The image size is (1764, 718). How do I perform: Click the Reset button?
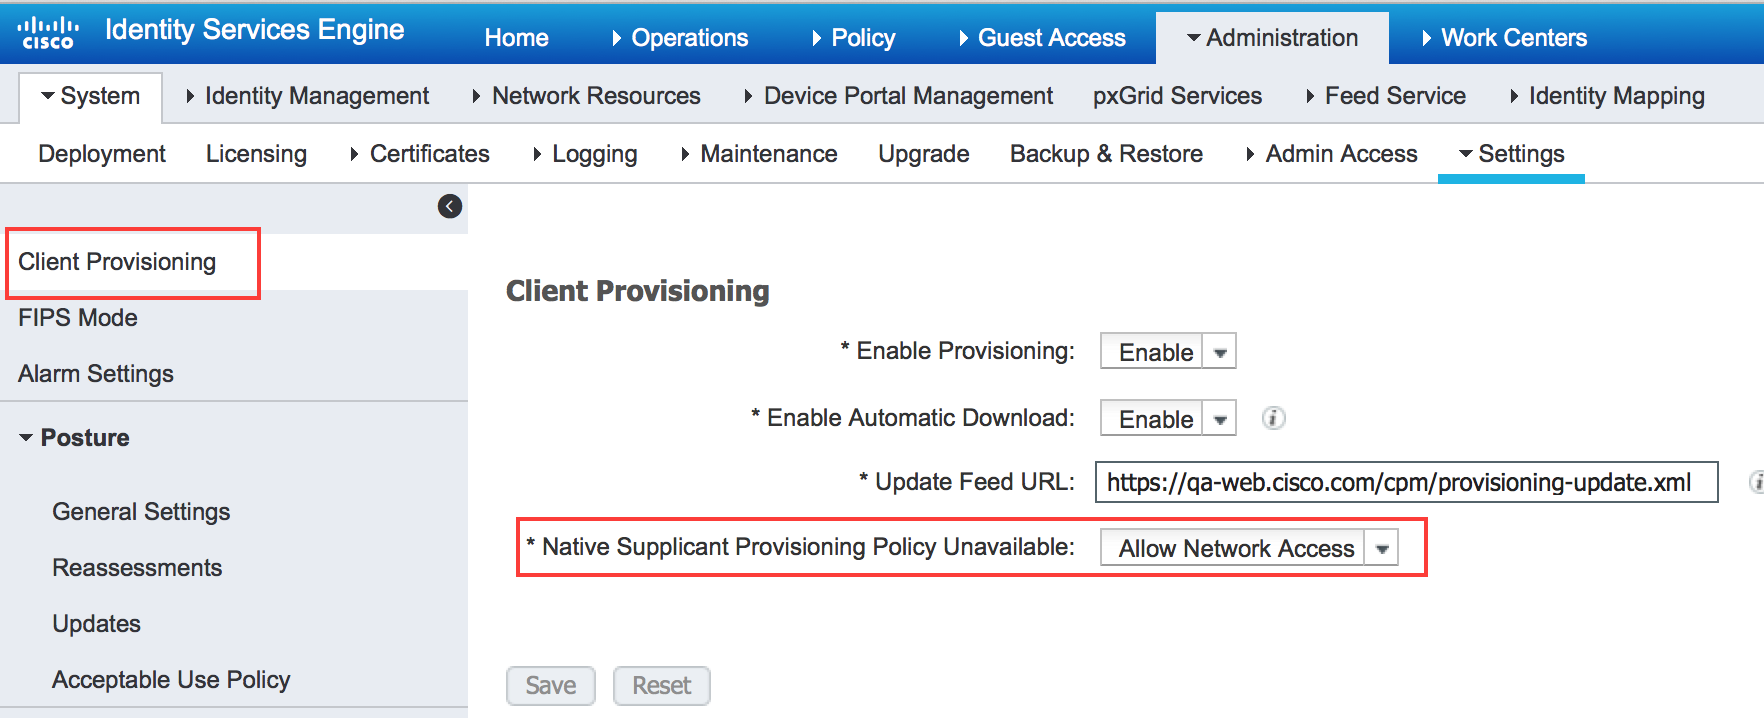pos(662,686)
